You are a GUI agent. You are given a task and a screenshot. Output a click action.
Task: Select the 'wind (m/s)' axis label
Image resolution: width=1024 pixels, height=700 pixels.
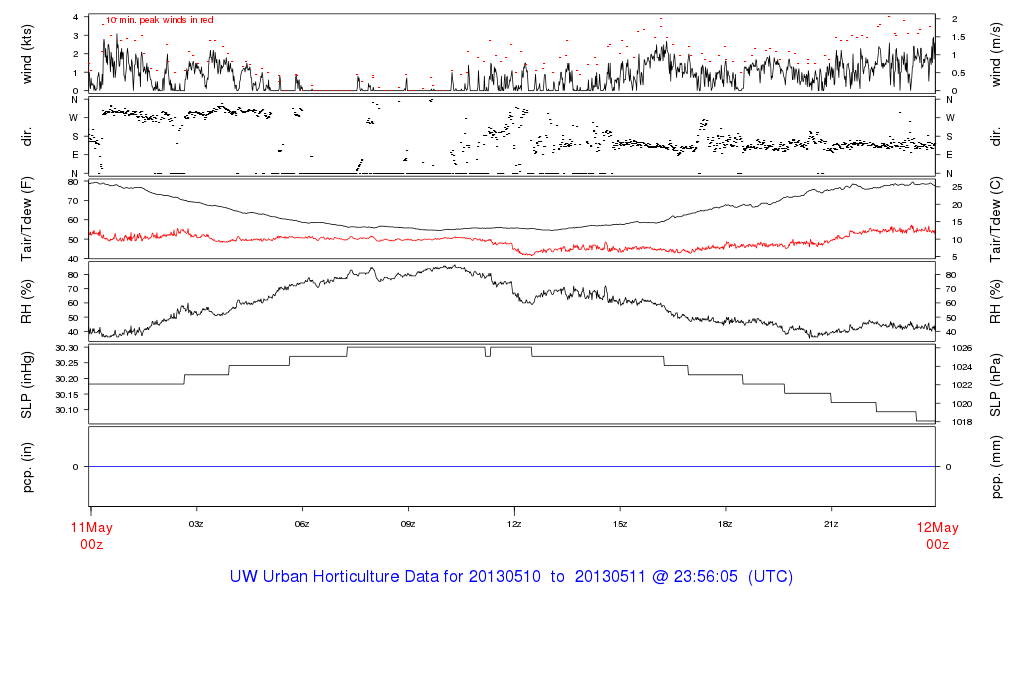pyautogui.click(x=995, y=55)
